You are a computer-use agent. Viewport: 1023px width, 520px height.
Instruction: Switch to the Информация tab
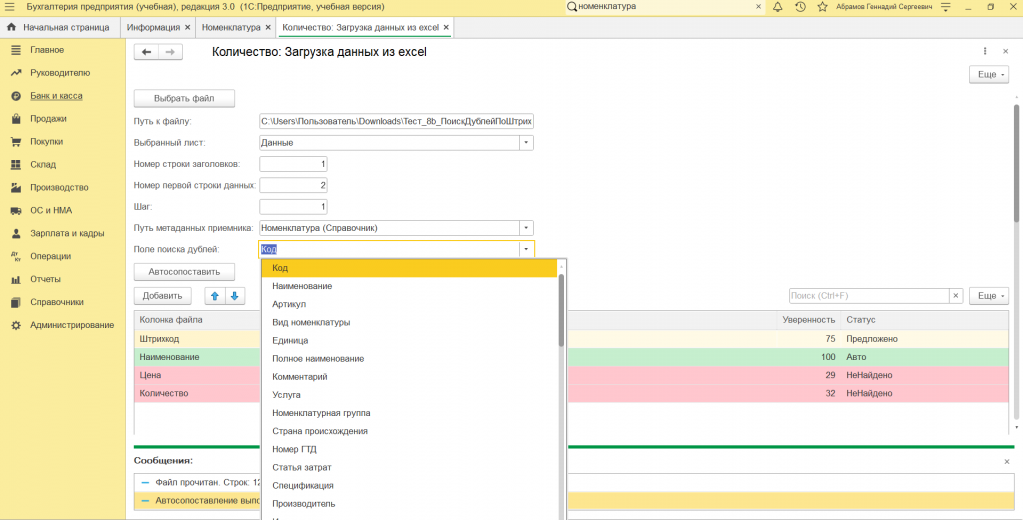153,27
